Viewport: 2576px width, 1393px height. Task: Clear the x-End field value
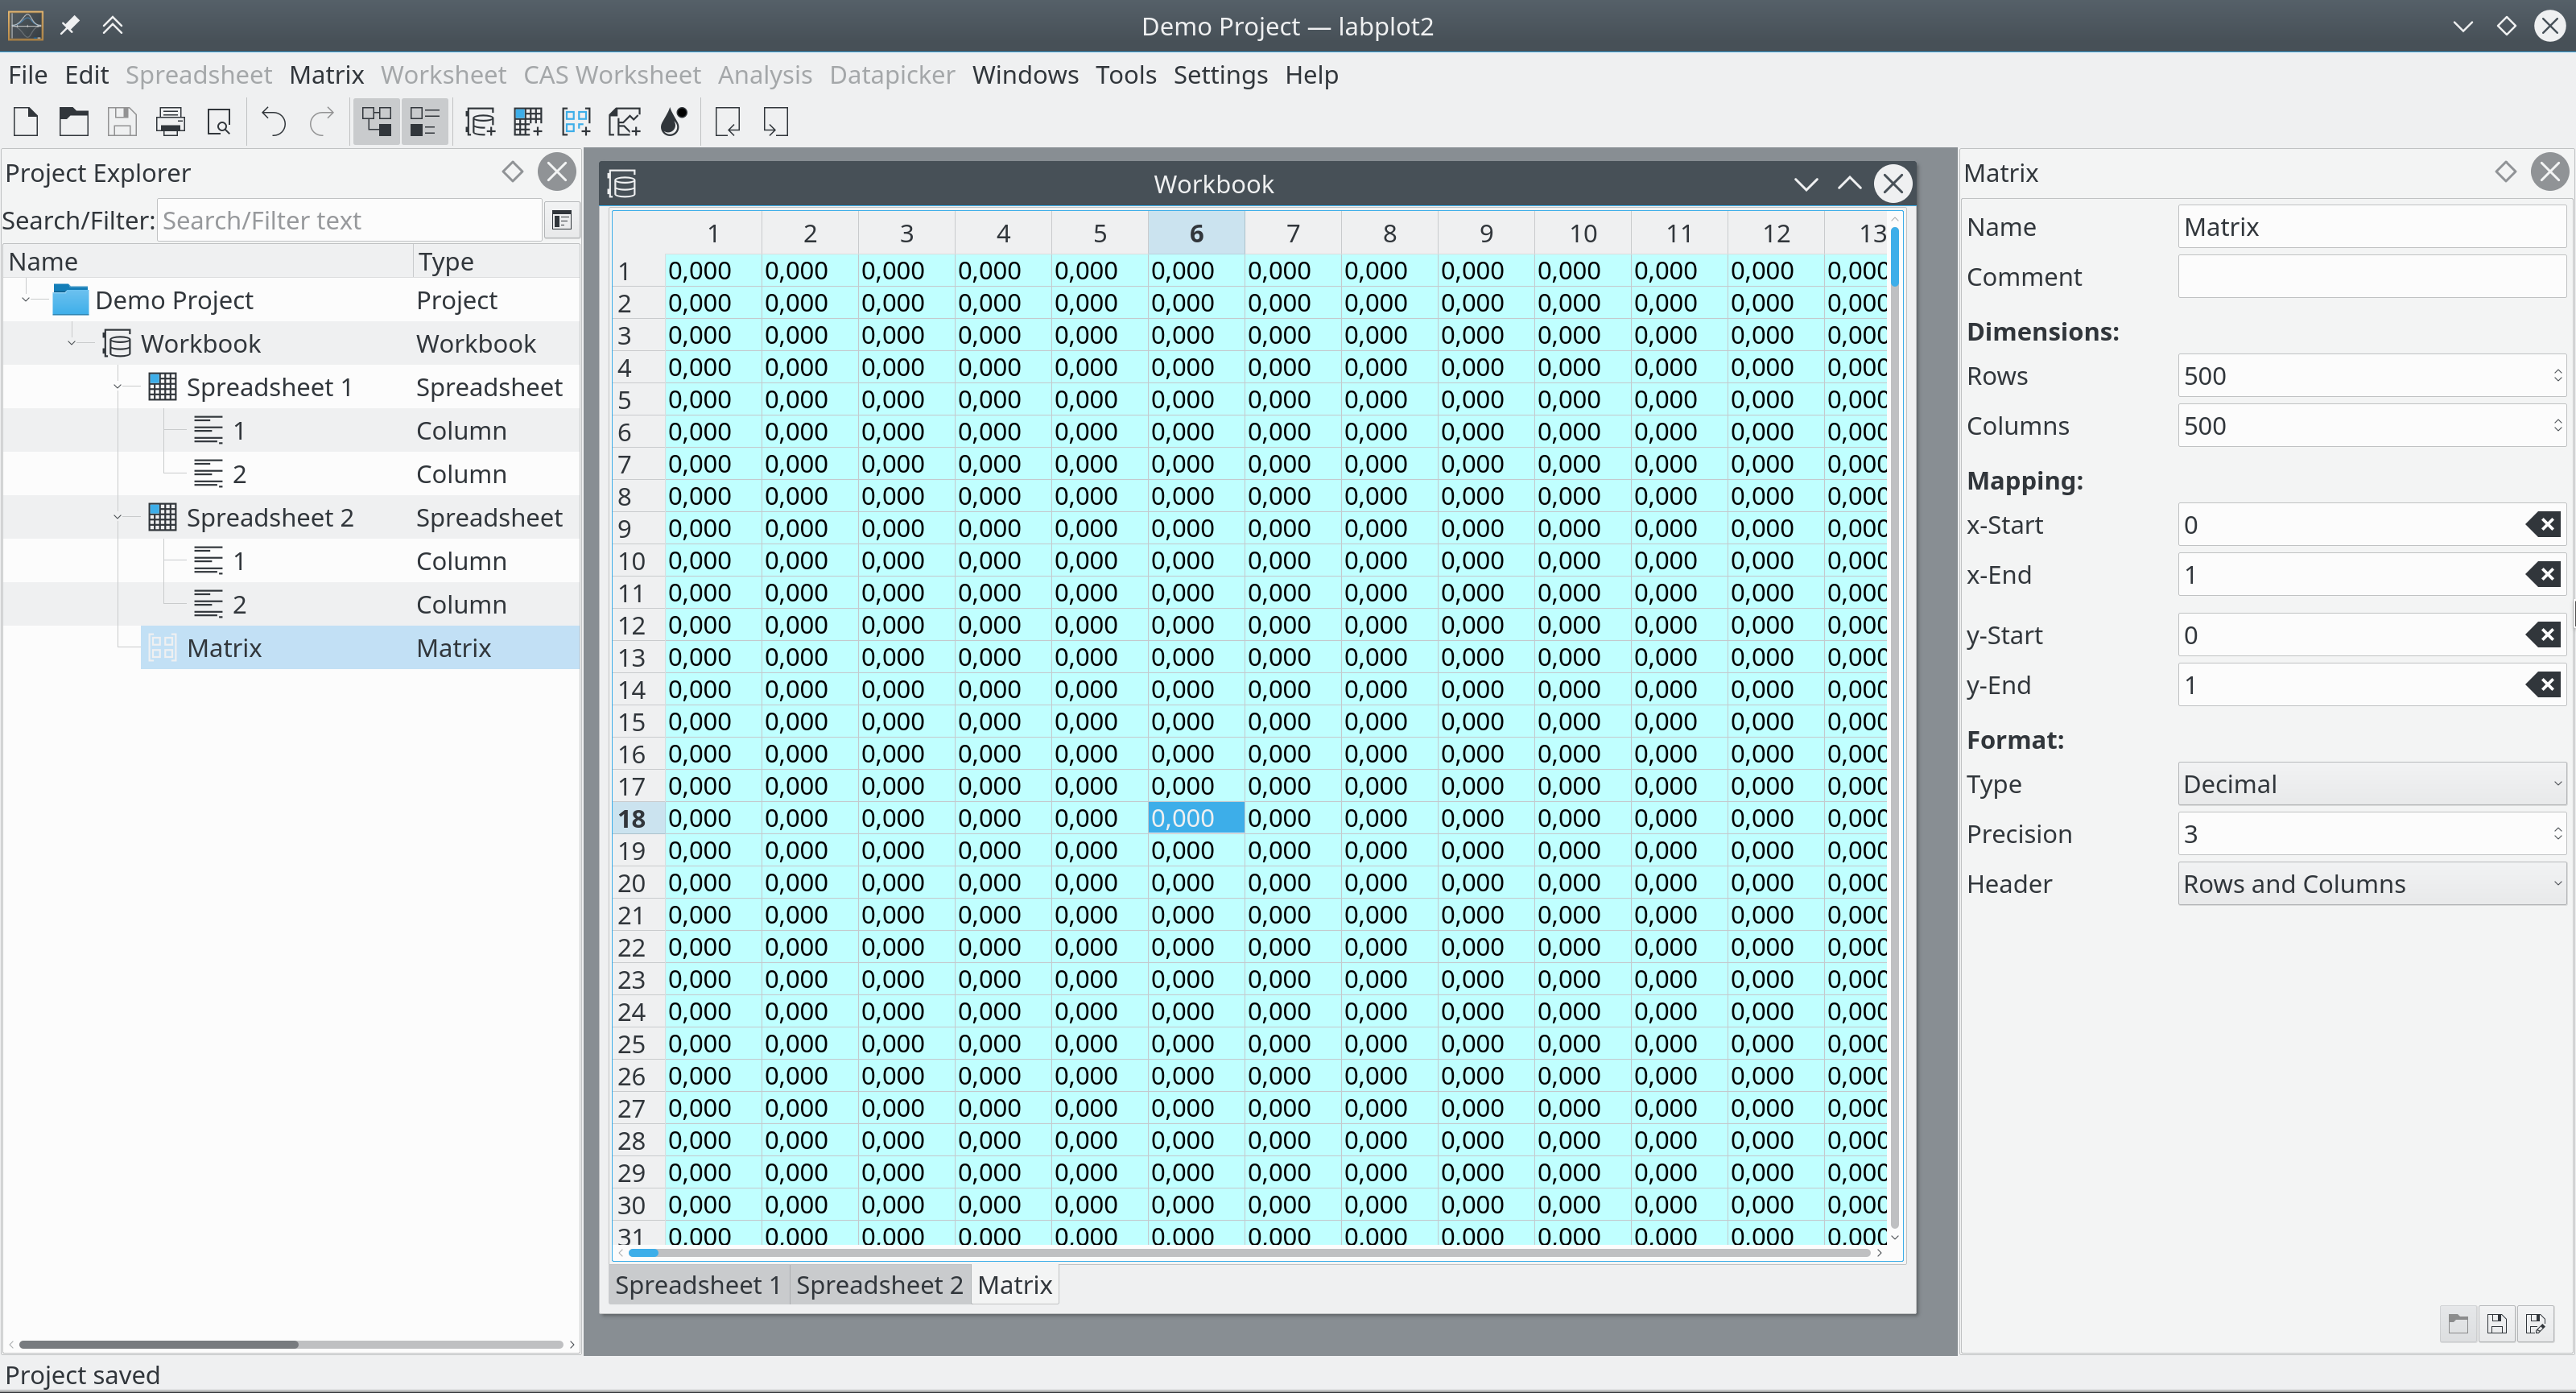pyautogui.click(x=2544, y=575)
